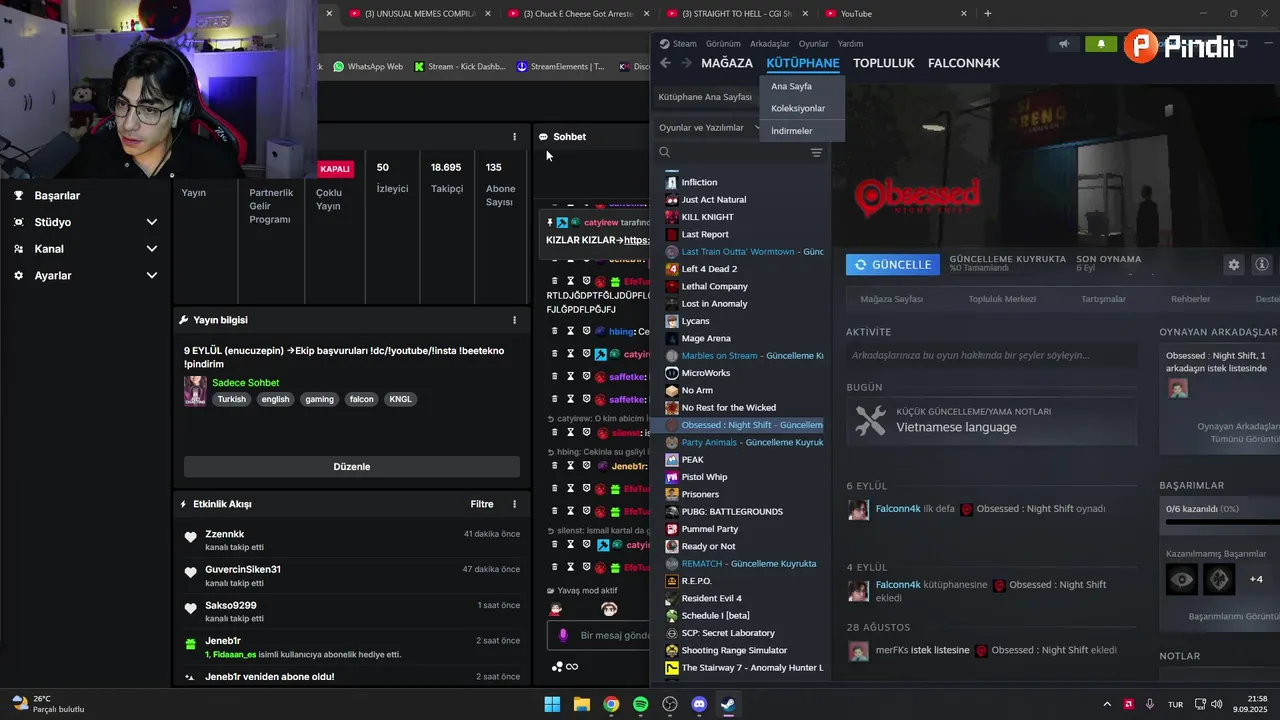Open three-dot menu above stream stats
This screenshot has height=720, width=1280.
point(515,137)
